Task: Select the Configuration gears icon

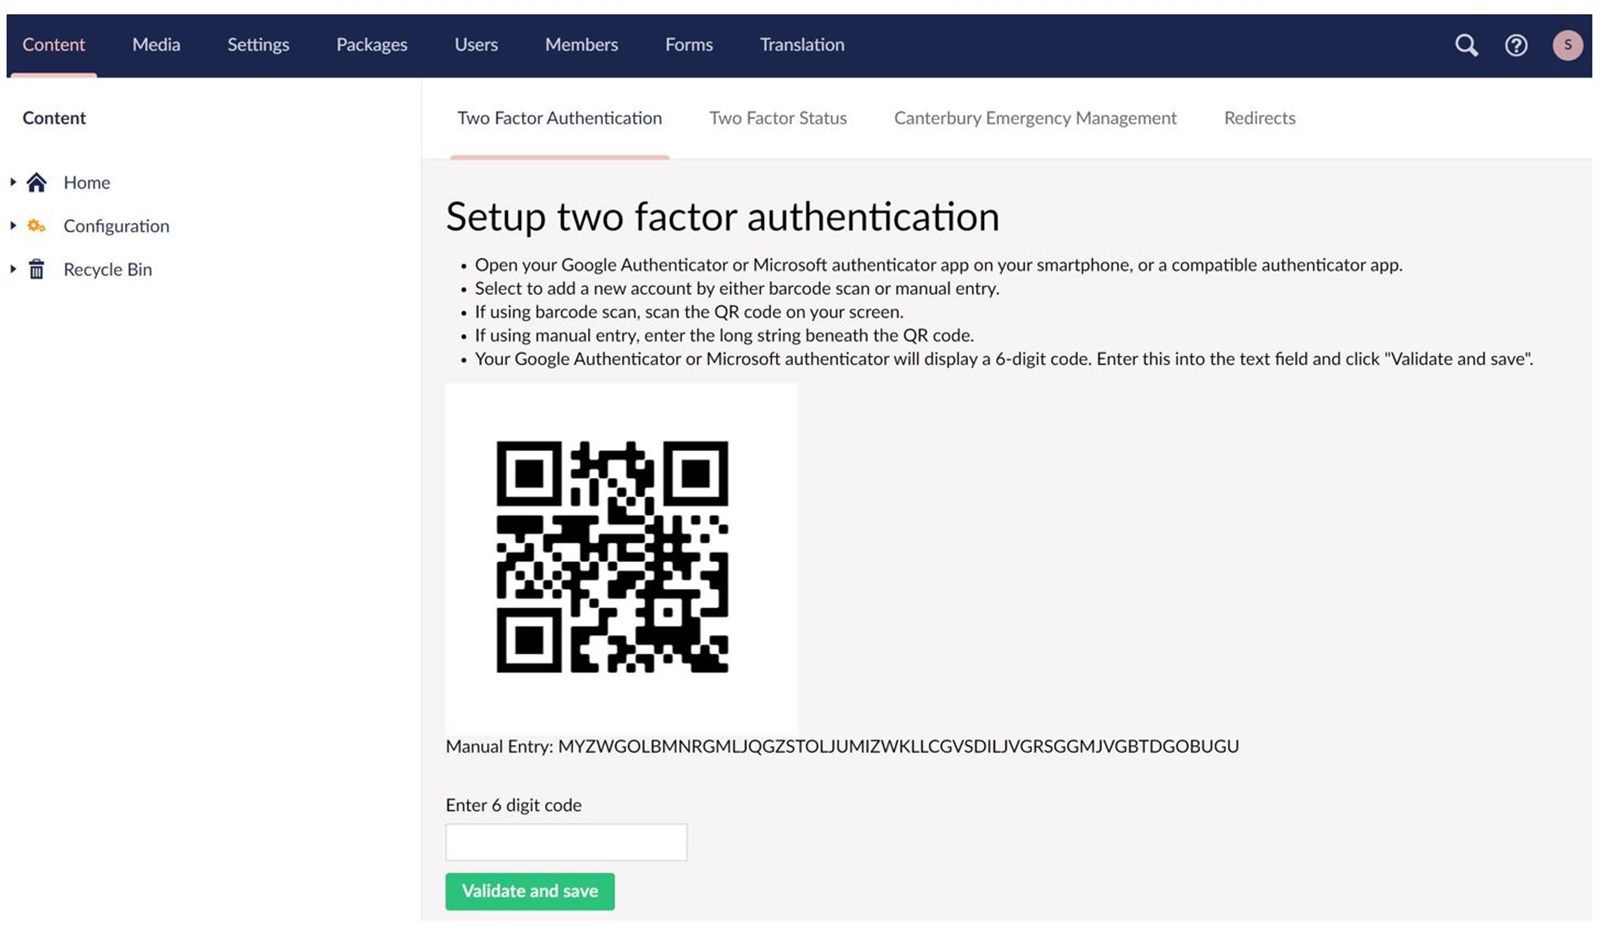Action: [37, 226]
